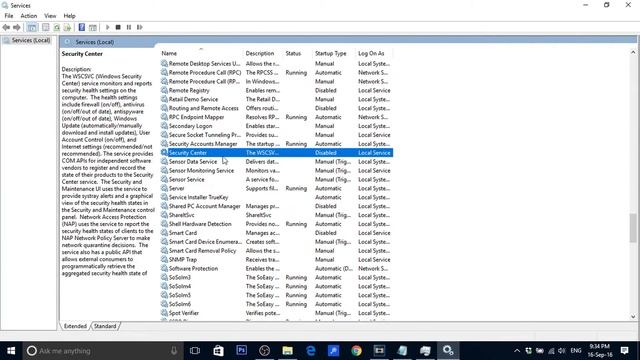Toggle the Show/Hide Console Tree toolbar button
Viewport: 640px width, 360px height.
[x=32, y=27]
